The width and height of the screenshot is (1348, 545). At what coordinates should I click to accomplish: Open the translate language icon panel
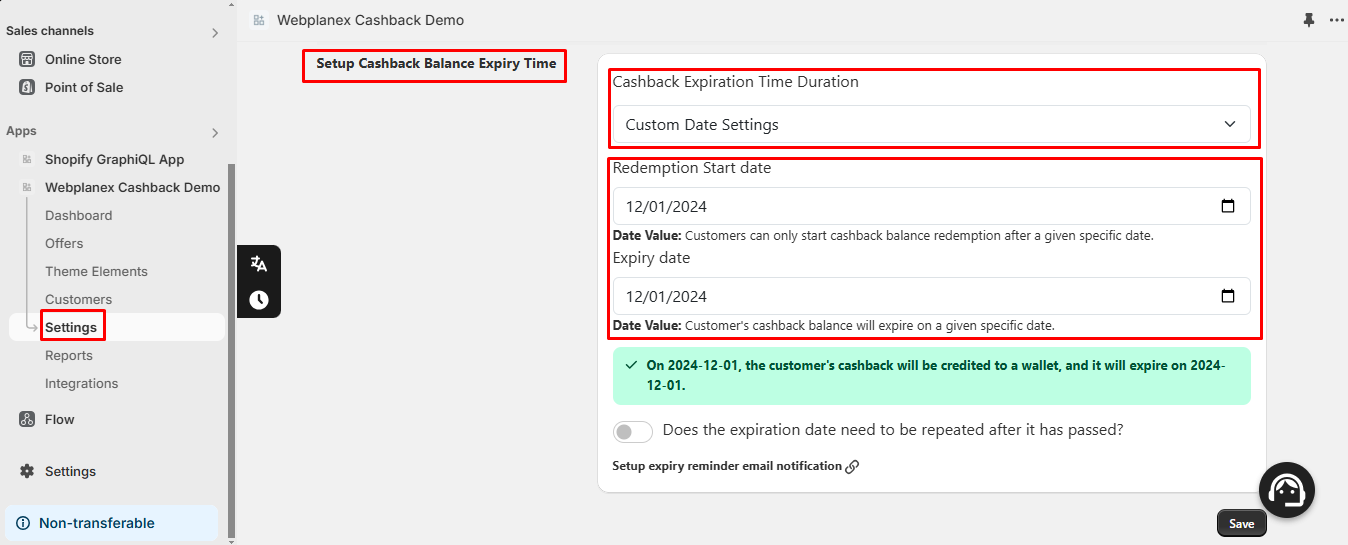click(x=259, y=264)
